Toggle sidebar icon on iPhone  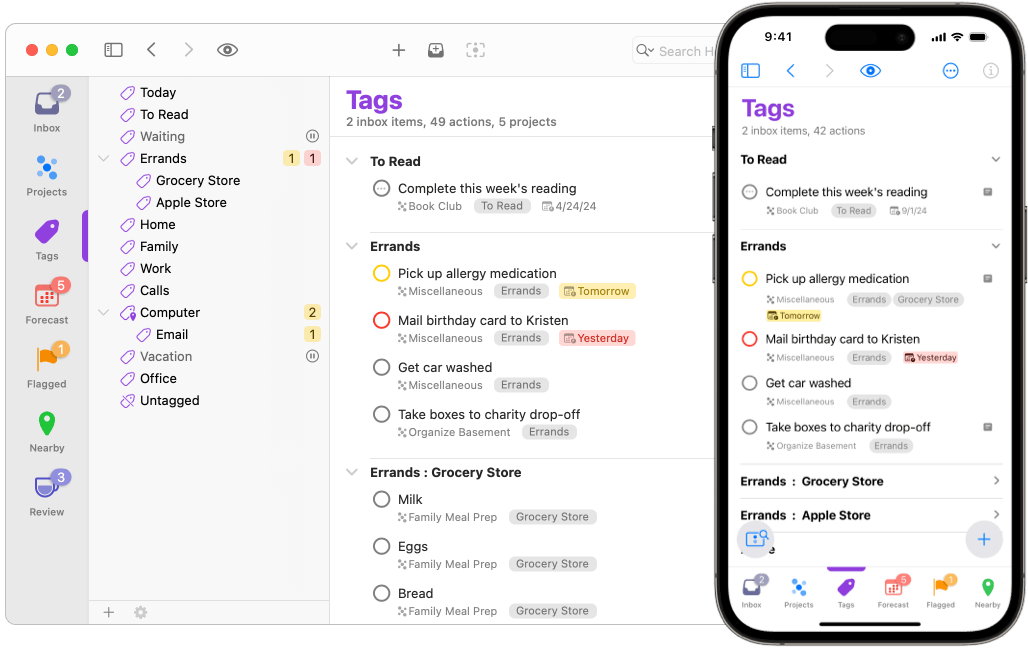(x=751, y=71)
